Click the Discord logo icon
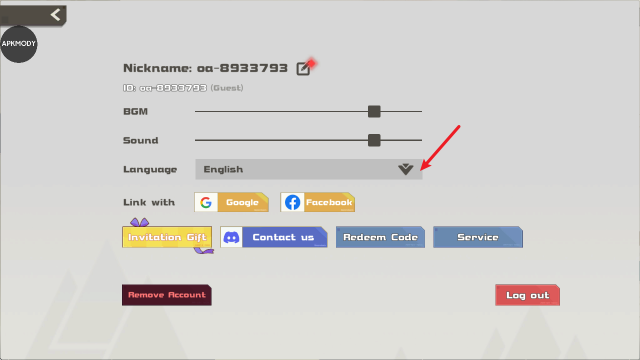640x360 pixels. [231, 237]
